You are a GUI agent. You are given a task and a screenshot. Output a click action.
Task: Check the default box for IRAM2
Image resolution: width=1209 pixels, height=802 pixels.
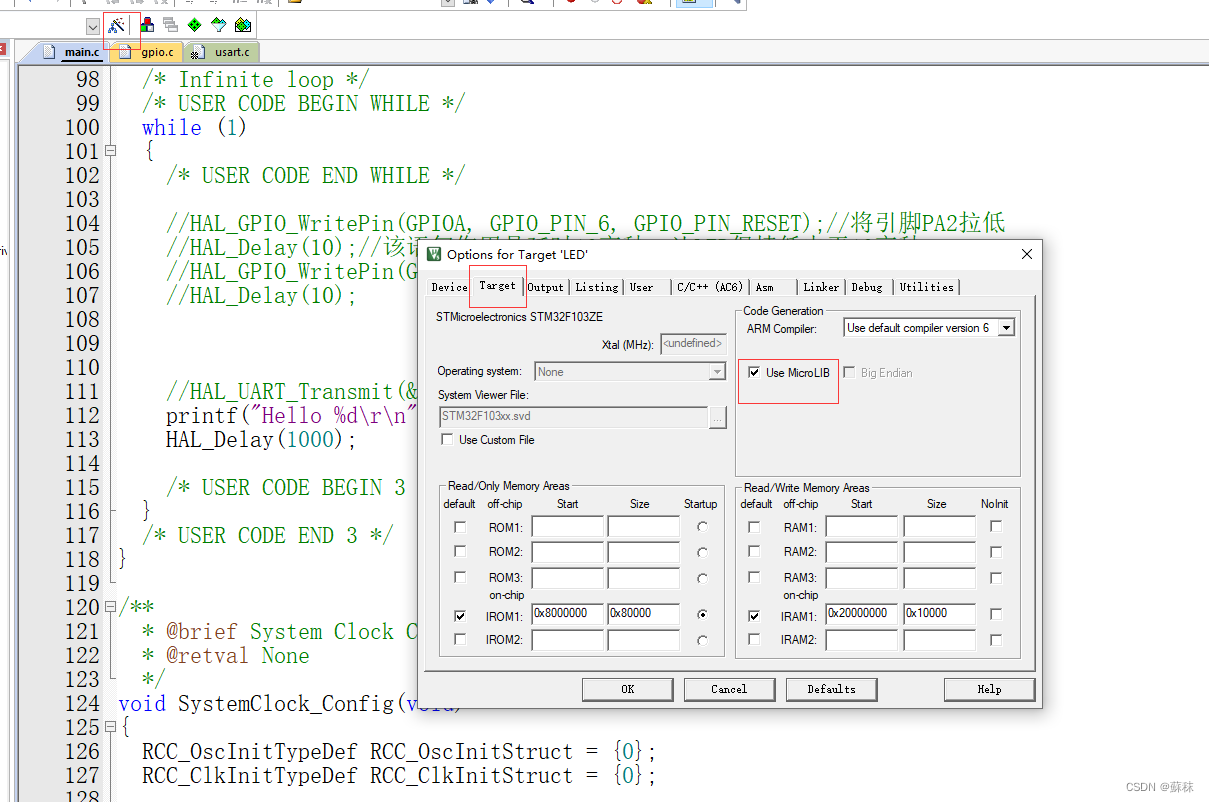[x=754, y=640]
